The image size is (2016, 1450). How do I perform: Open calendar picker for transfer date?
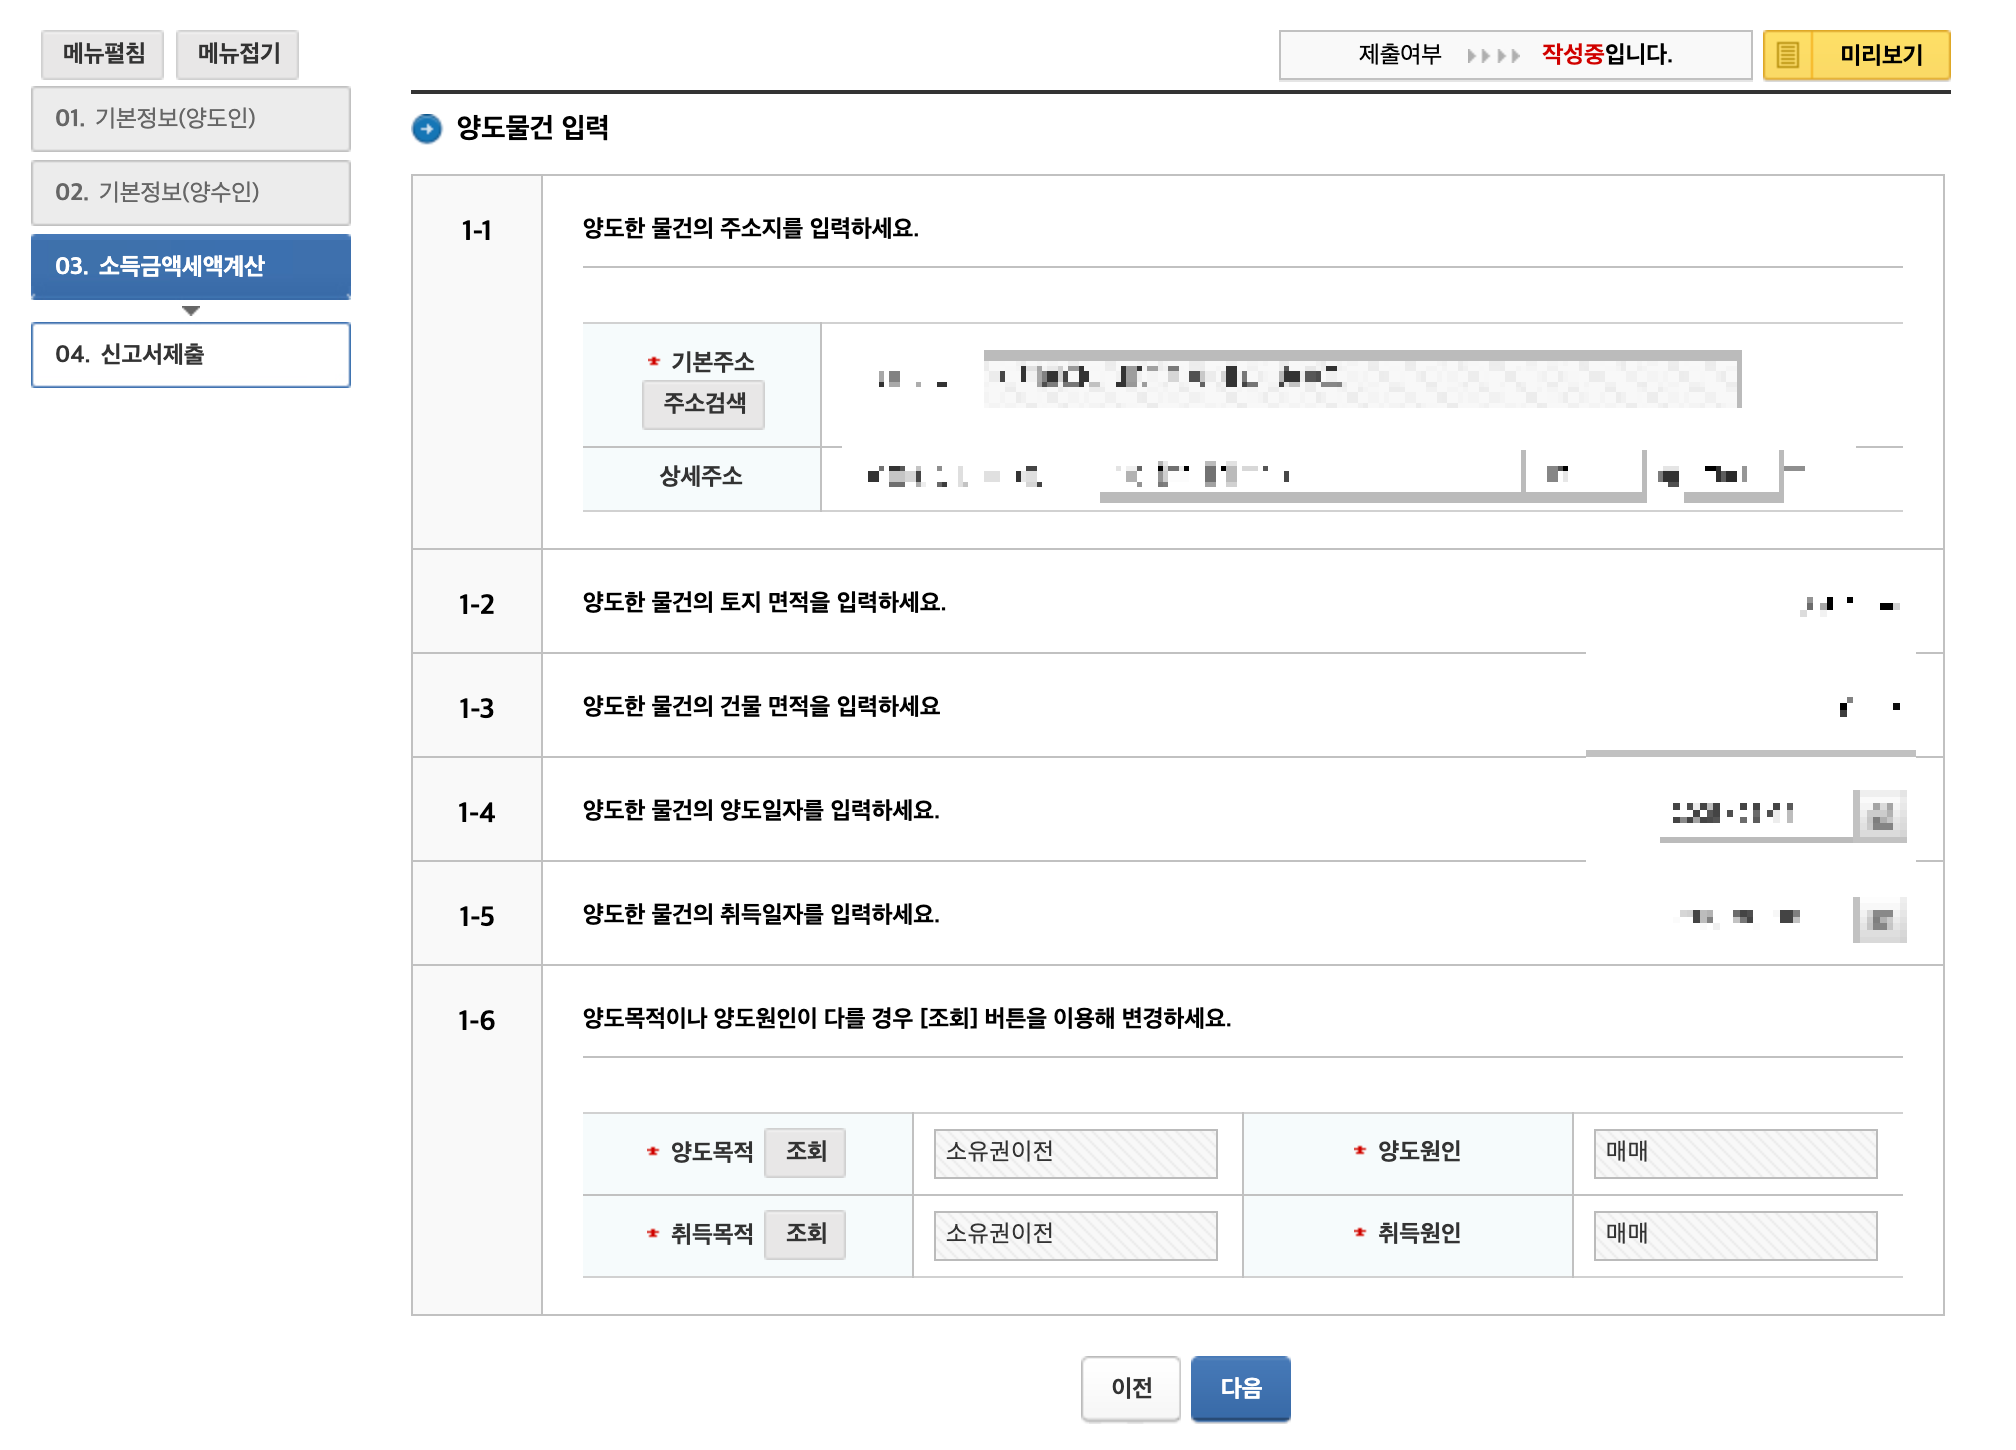click(x=1880, y=815)
